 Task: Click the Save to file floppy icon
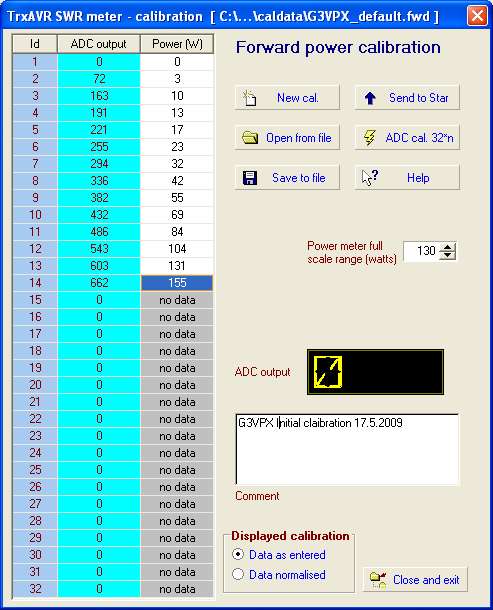coord(250,178)
